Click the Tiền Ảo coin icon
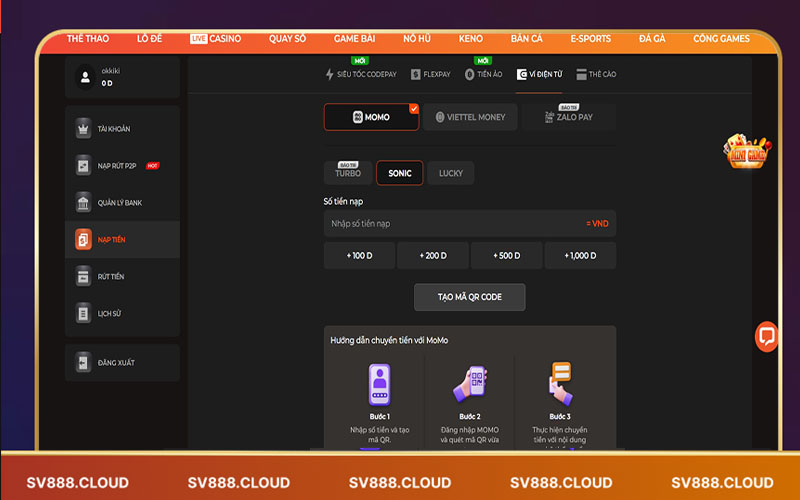Image resolution: width=800 pixels, height=500 pixels. 469,74
